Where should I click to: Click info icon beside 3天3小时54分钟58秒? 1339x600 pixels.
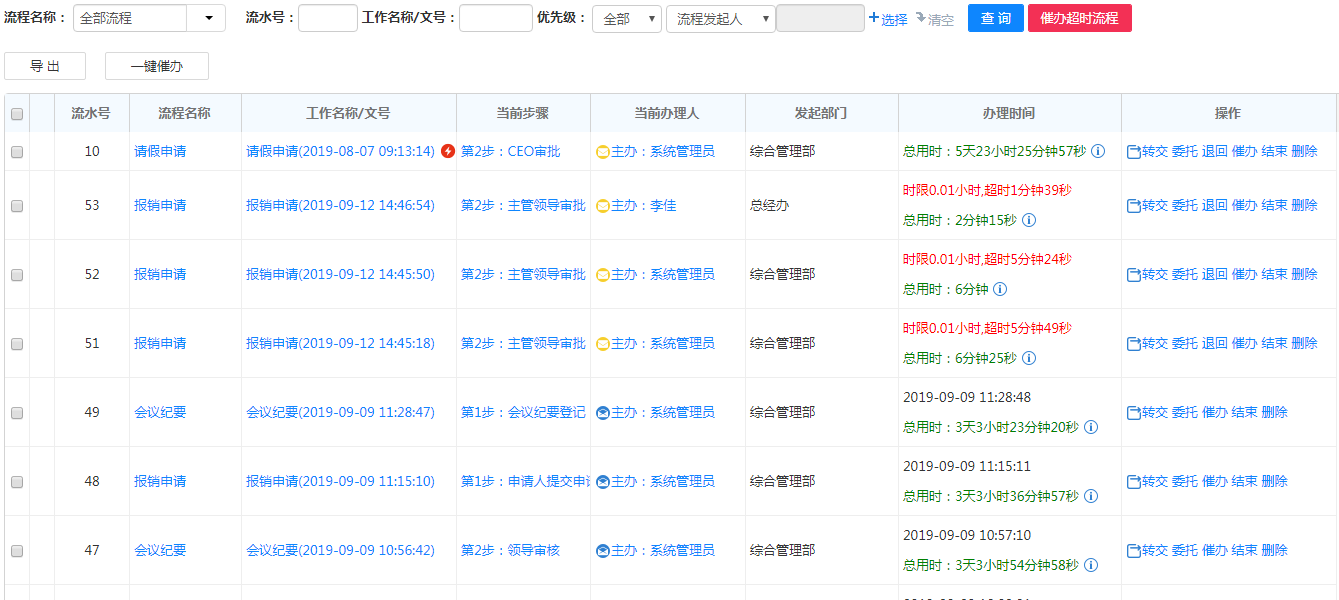1090,566
